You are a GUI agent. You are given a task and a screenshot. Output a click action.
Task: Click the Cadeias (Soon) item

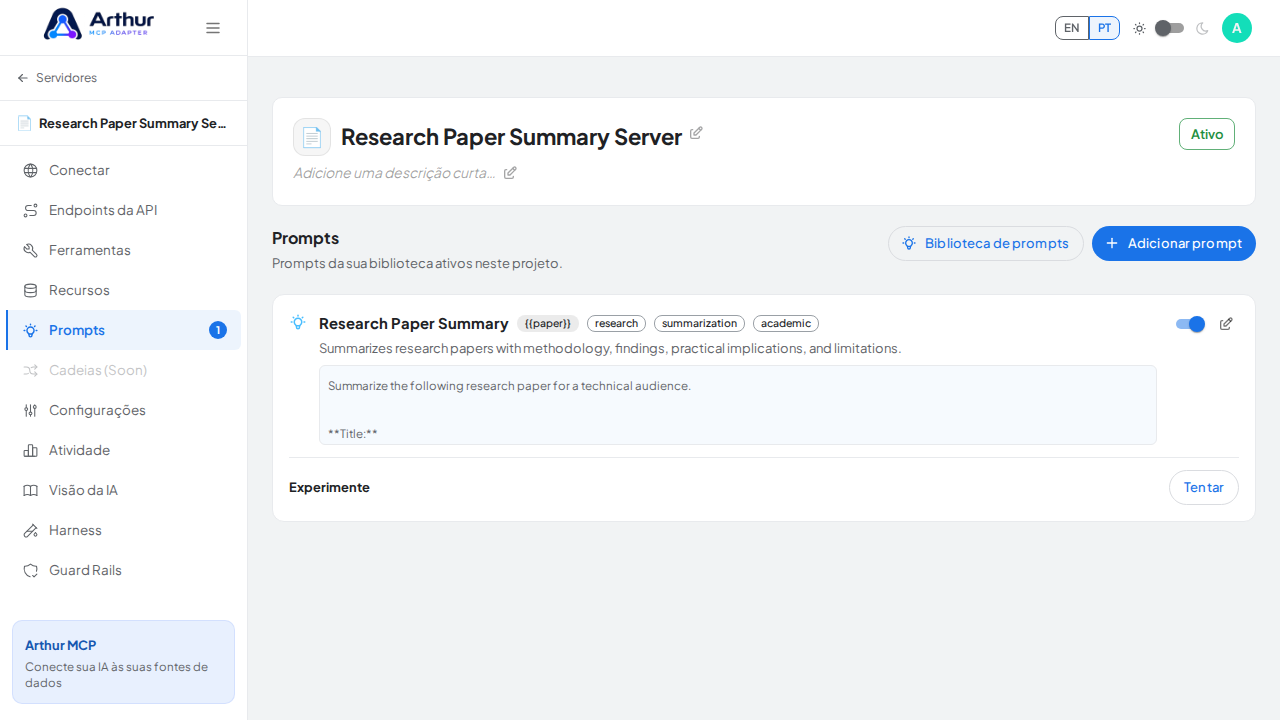click(x=124, y=370)
